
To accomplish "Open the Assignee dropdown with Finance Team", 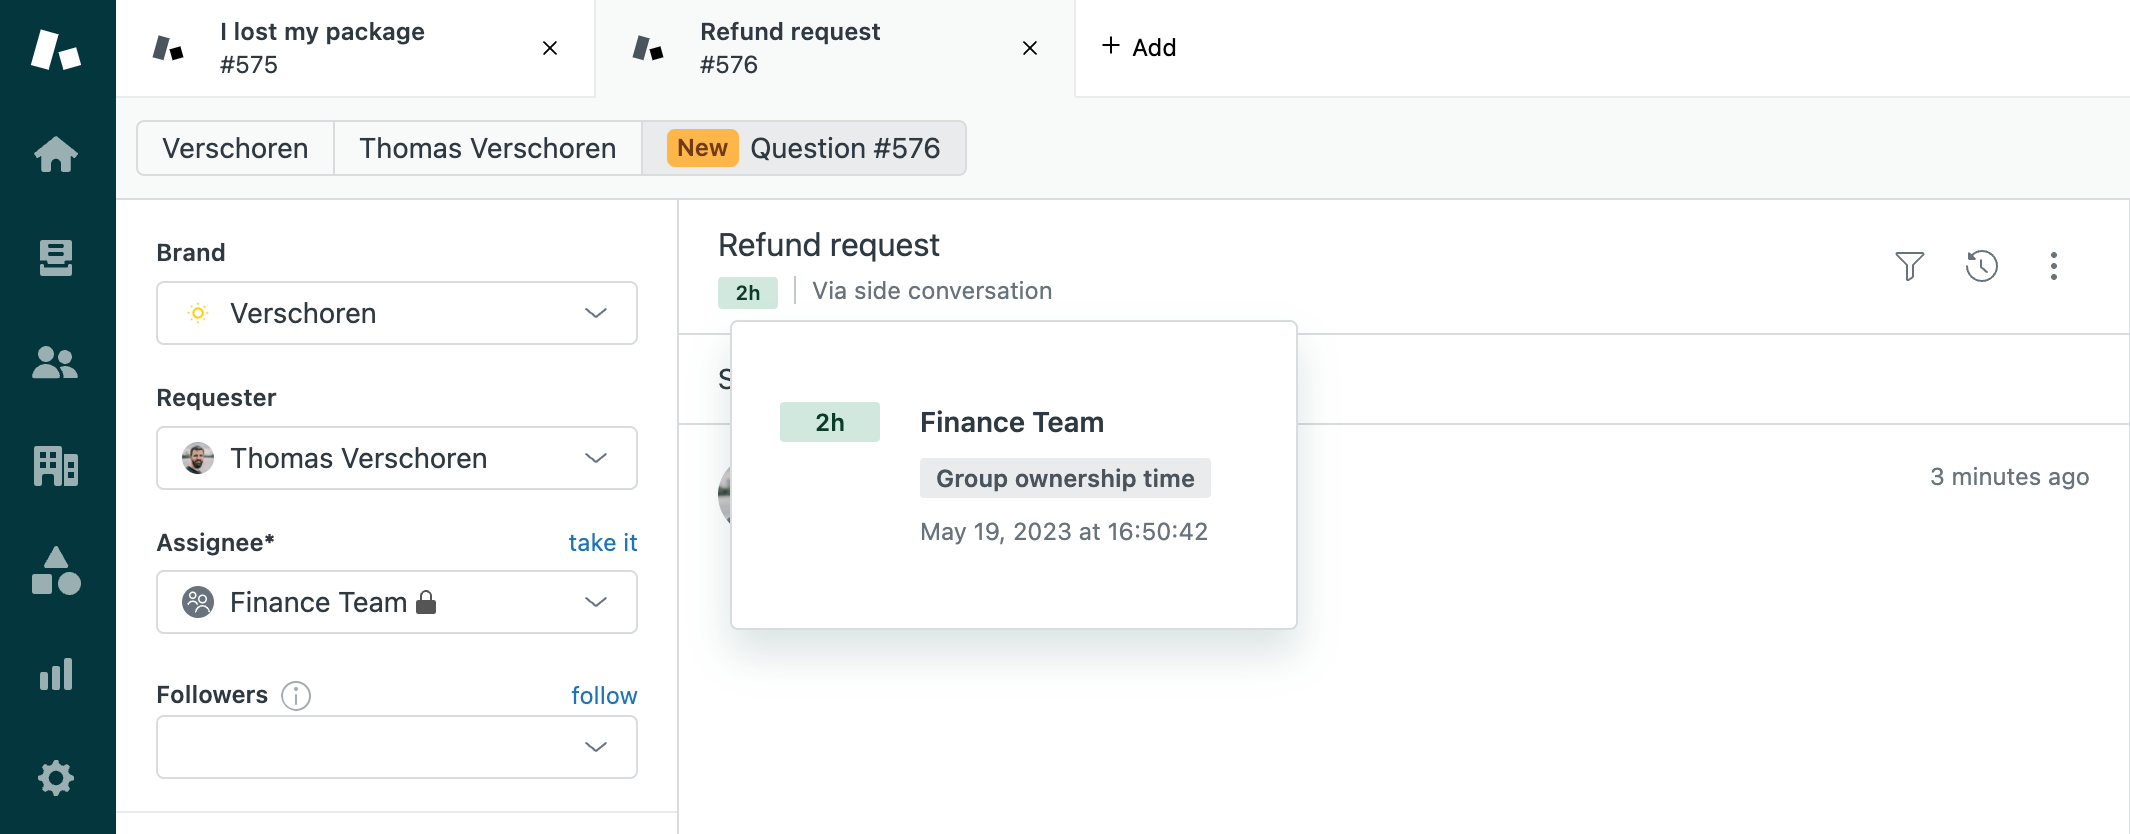I will 397,602.
